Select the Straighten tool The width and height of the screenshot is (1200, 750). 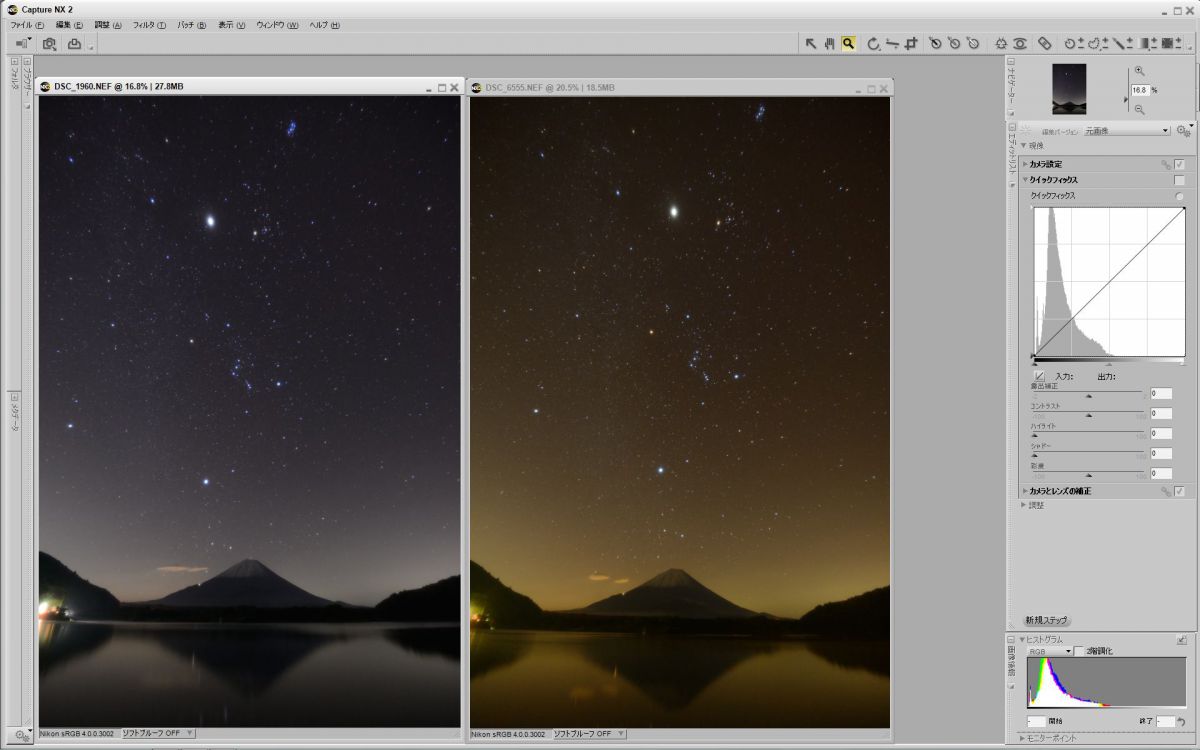[892, 43]
